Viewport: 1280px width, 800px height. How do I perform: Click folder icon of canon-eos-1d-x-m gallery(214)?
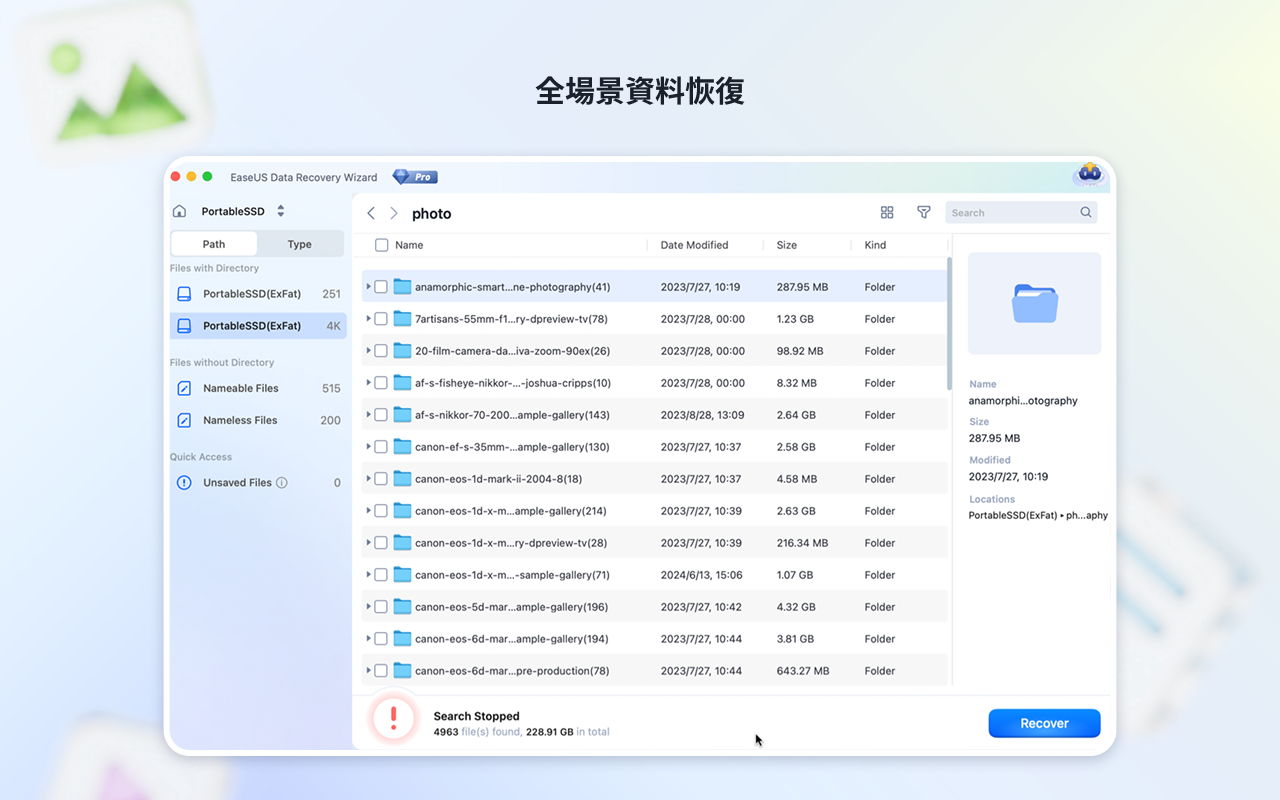[402, 510]
